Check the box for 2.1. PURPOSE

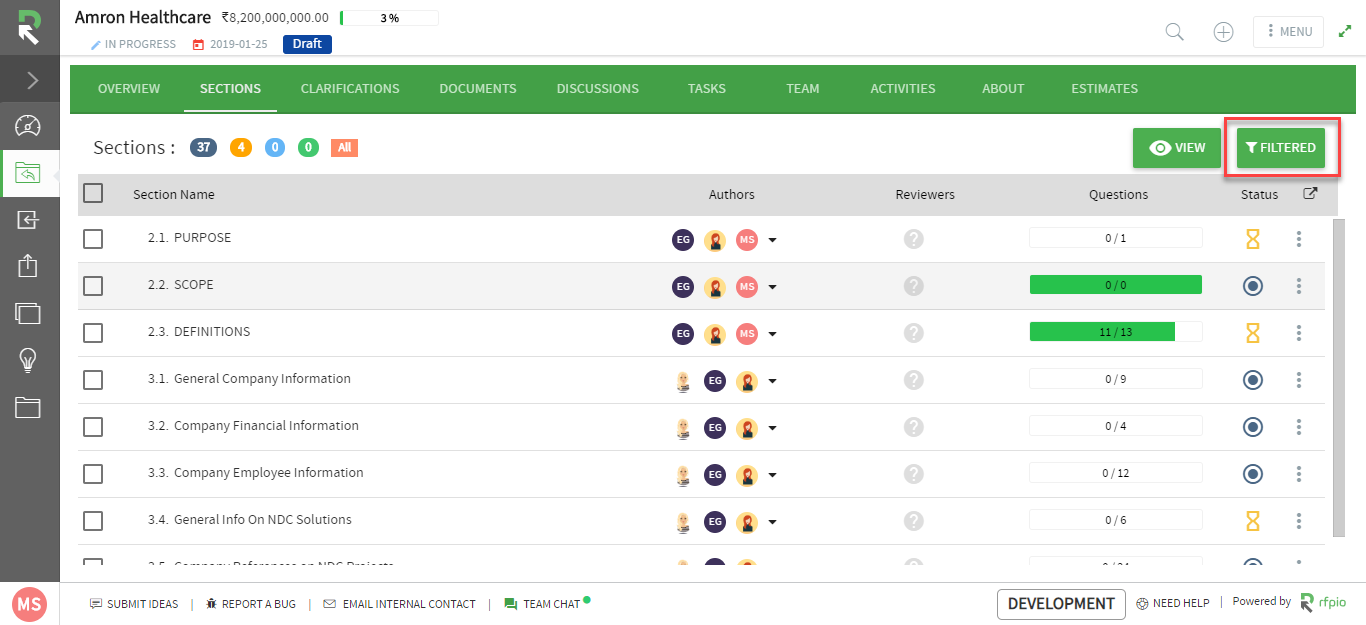click(93, 239)
